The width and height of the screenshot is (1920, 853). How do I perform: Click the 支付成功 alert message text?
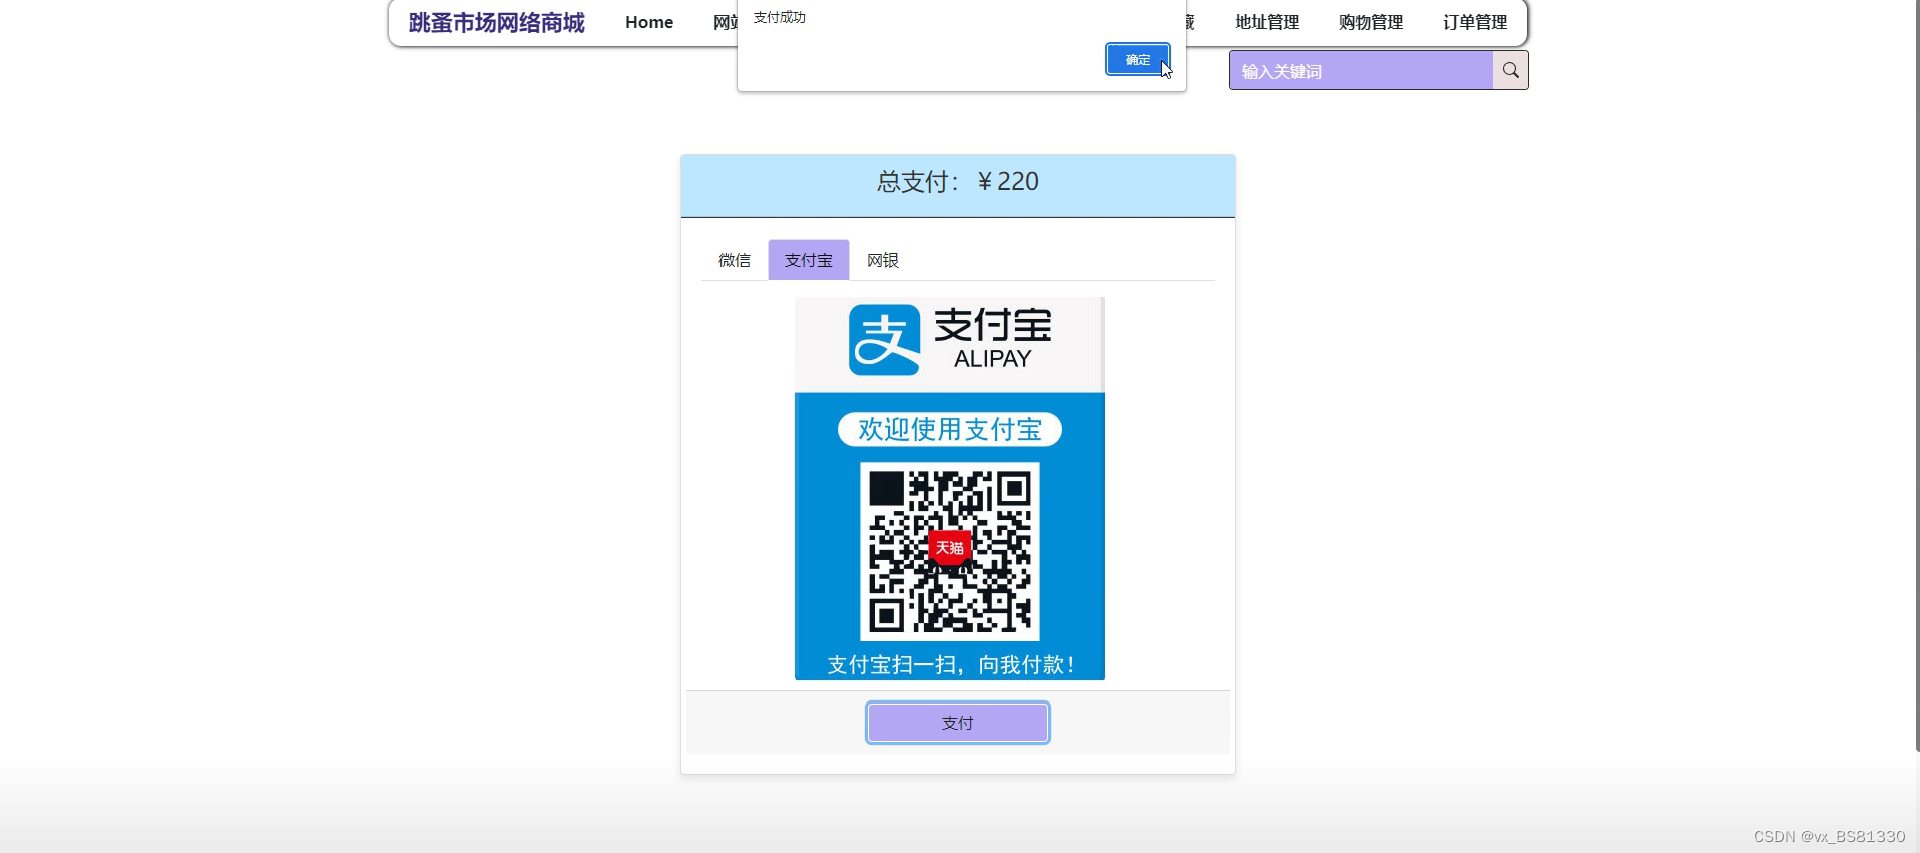point(779,17)
